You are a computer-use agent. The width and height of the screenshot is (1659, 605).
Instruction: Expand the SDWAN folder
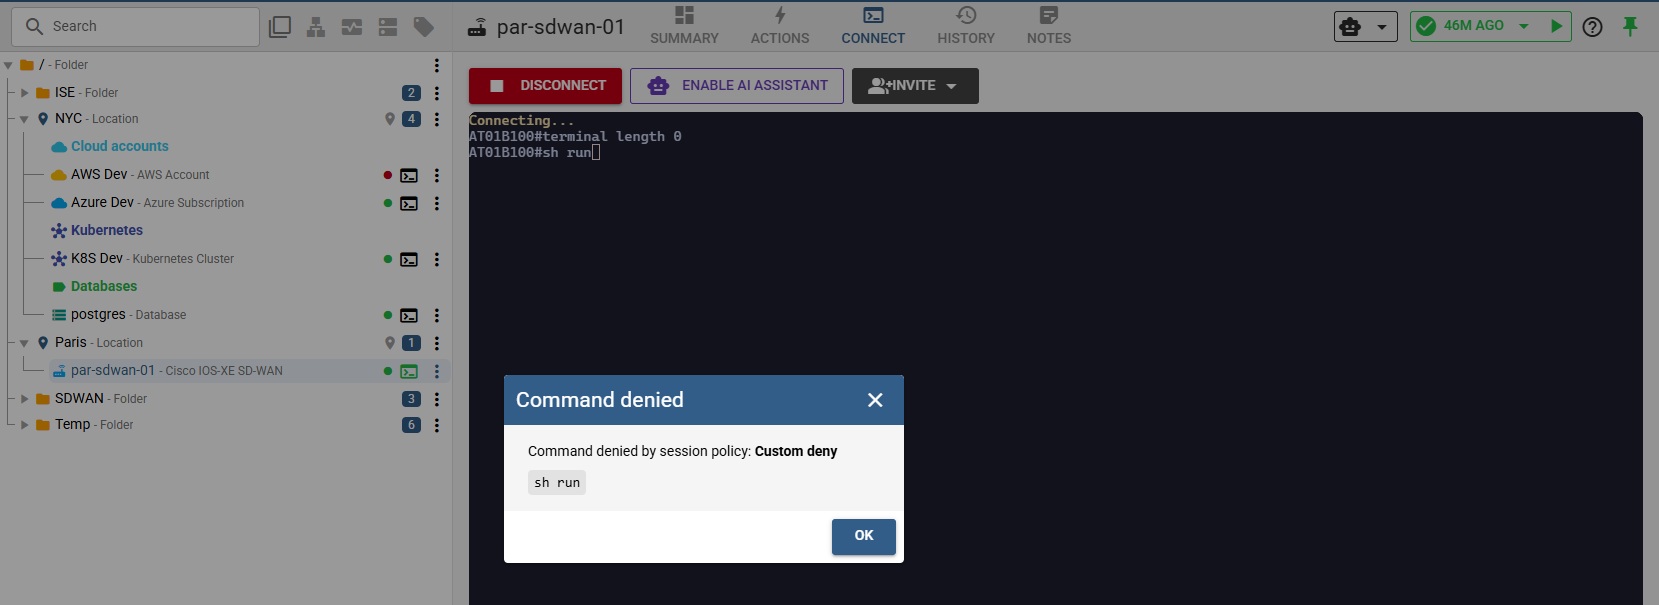pos(25,399)
